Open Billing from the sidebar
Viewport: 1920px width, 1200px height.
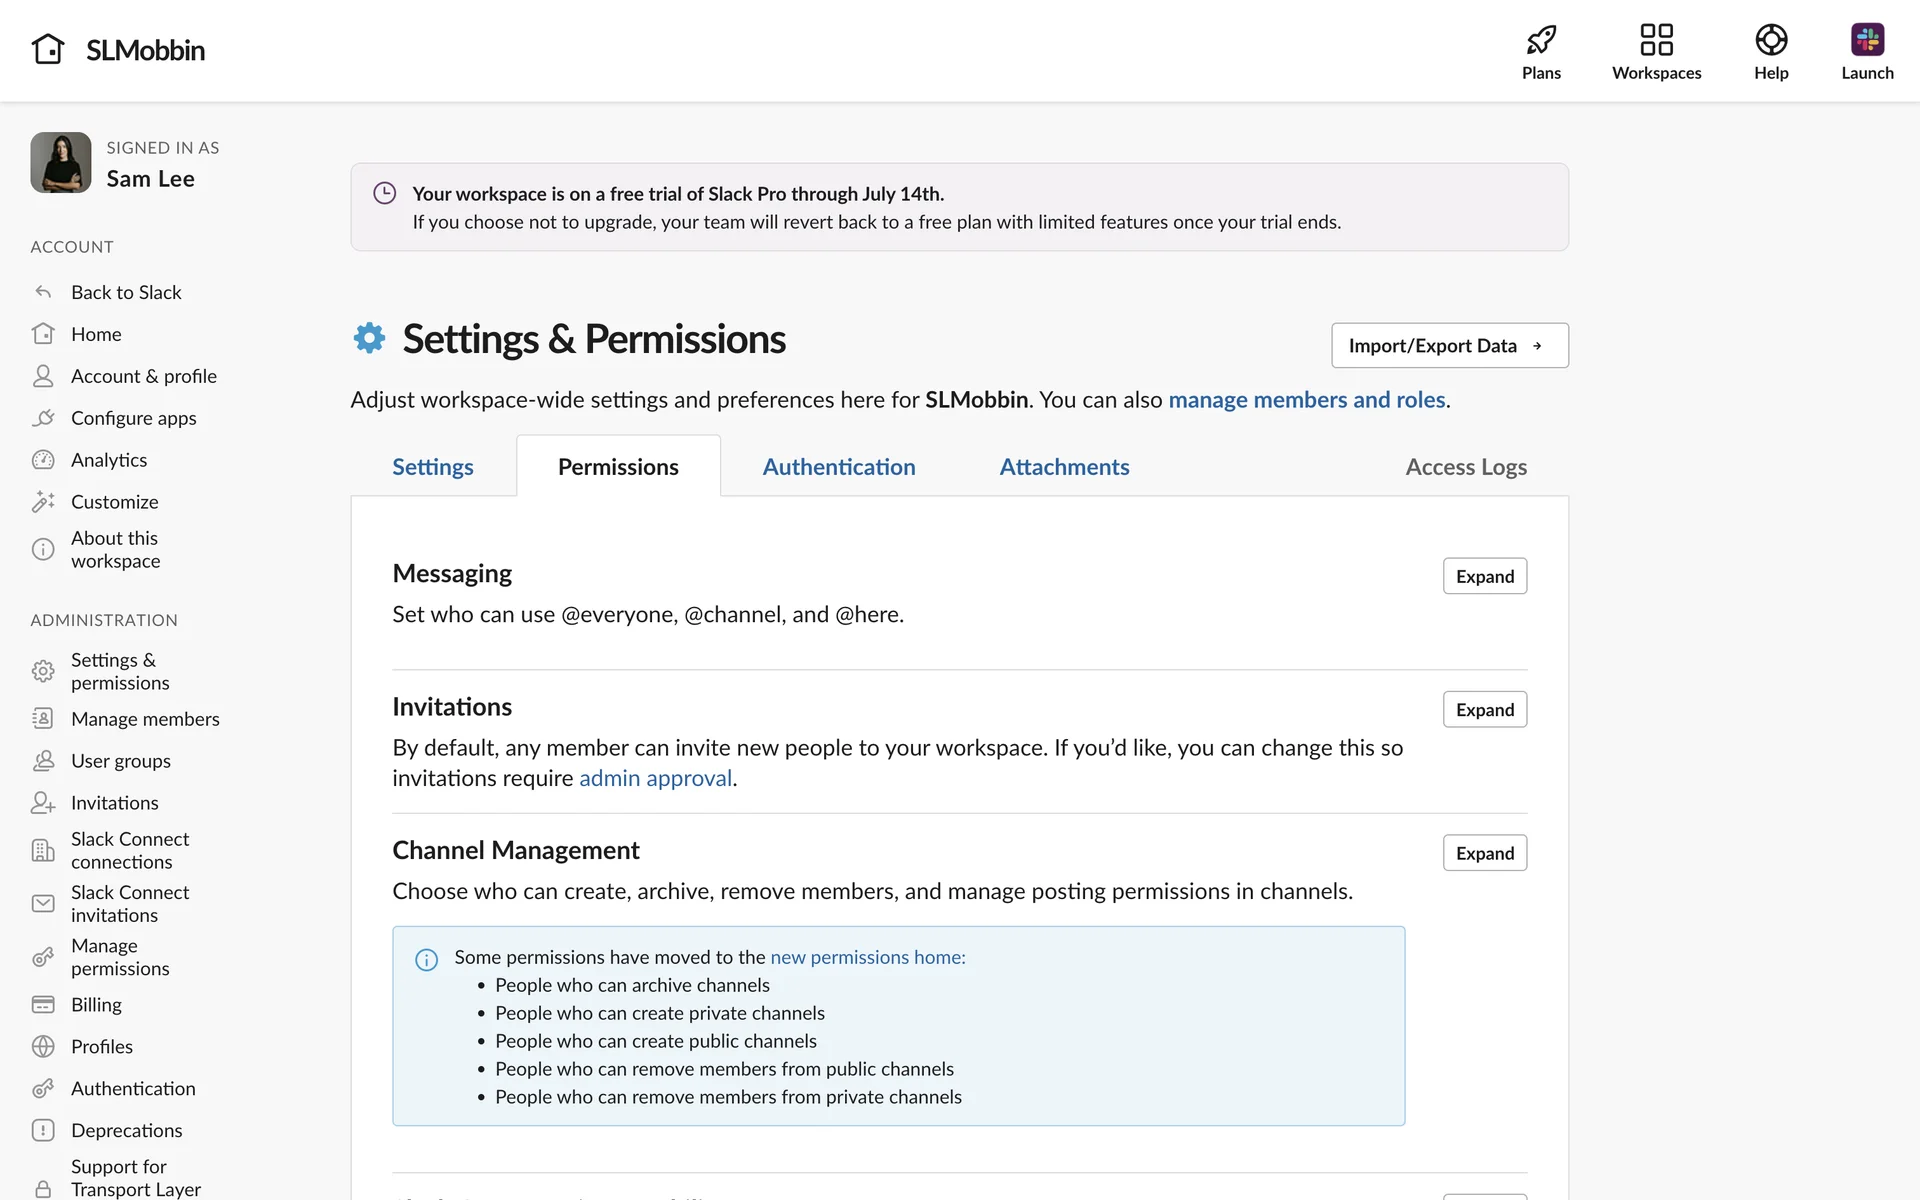click(x=96, y=1004)
